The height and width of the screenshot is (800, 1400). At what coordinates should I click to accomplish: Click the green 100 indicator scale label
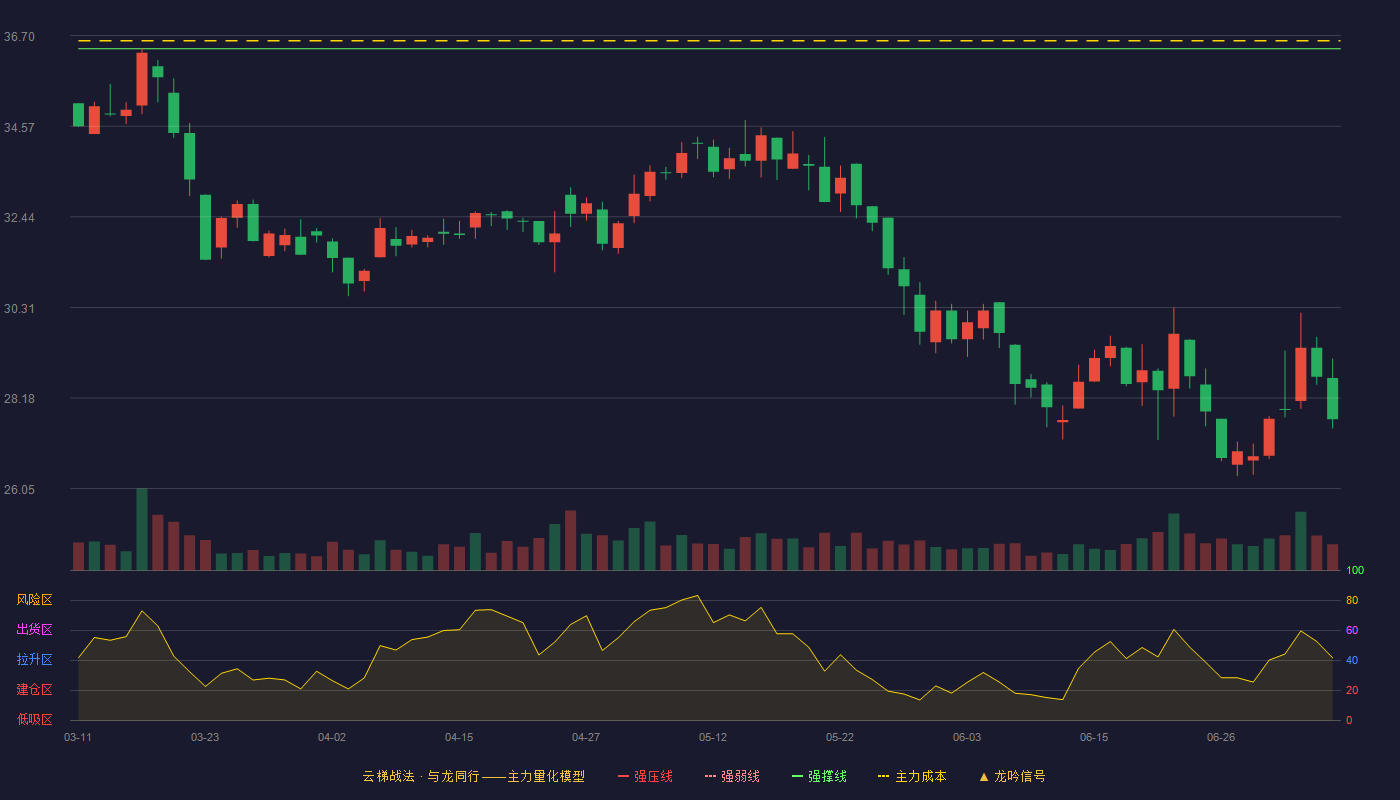click(1355, 571)
